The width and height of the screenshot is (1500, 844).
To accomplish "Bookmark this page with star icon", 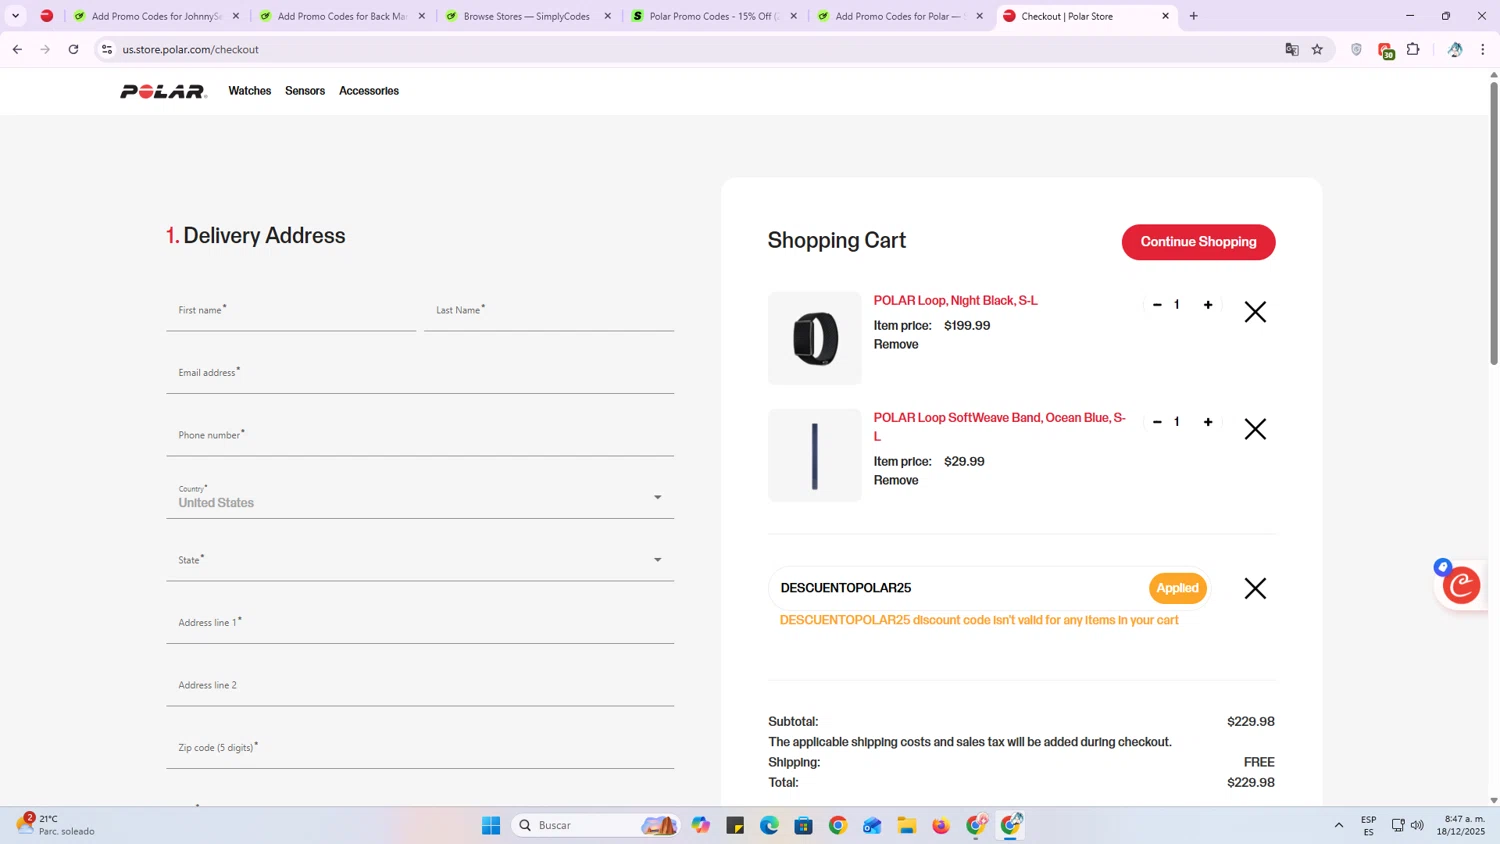I will pos(1318,49).
